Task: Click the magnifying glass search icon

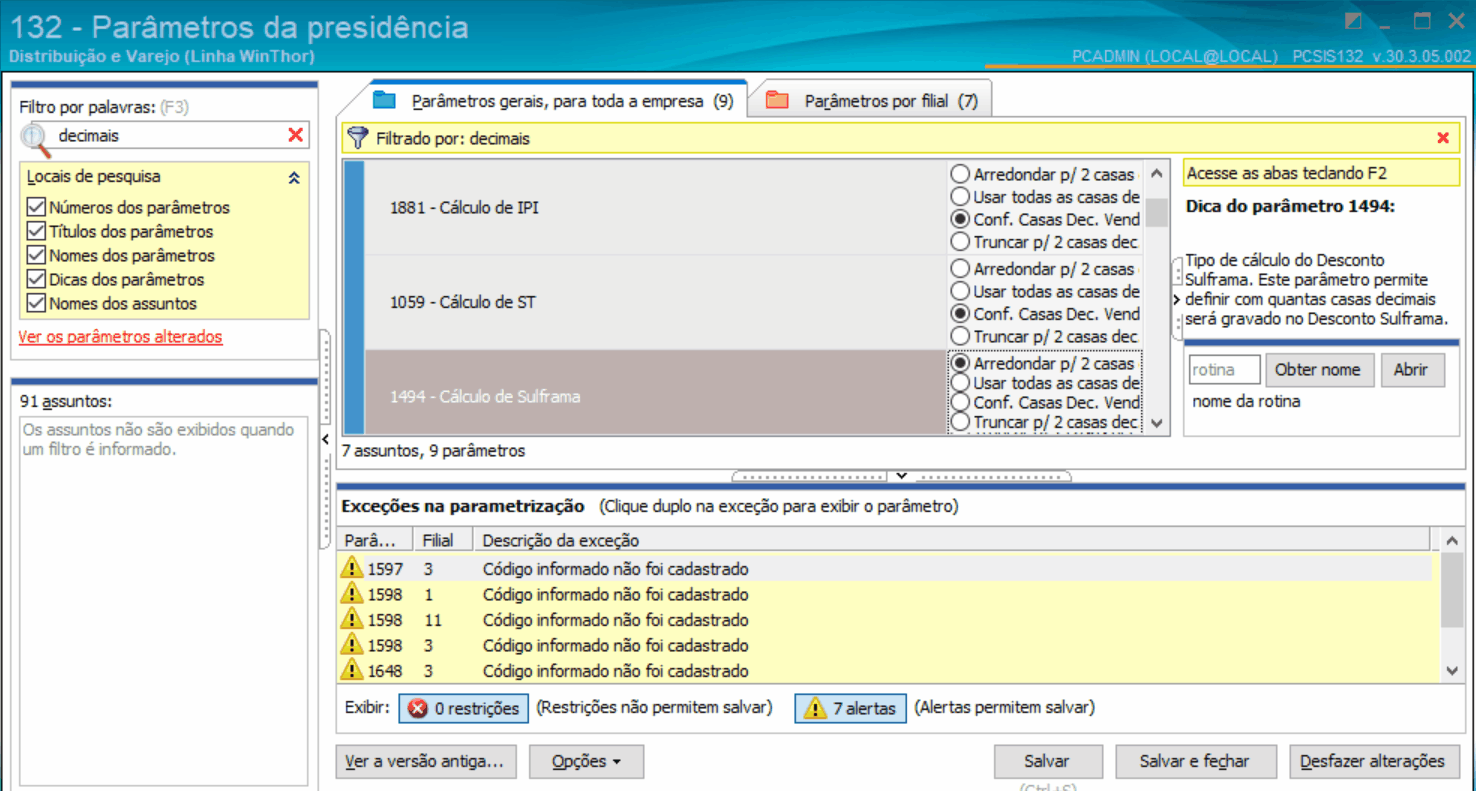Action: [35, 138]
